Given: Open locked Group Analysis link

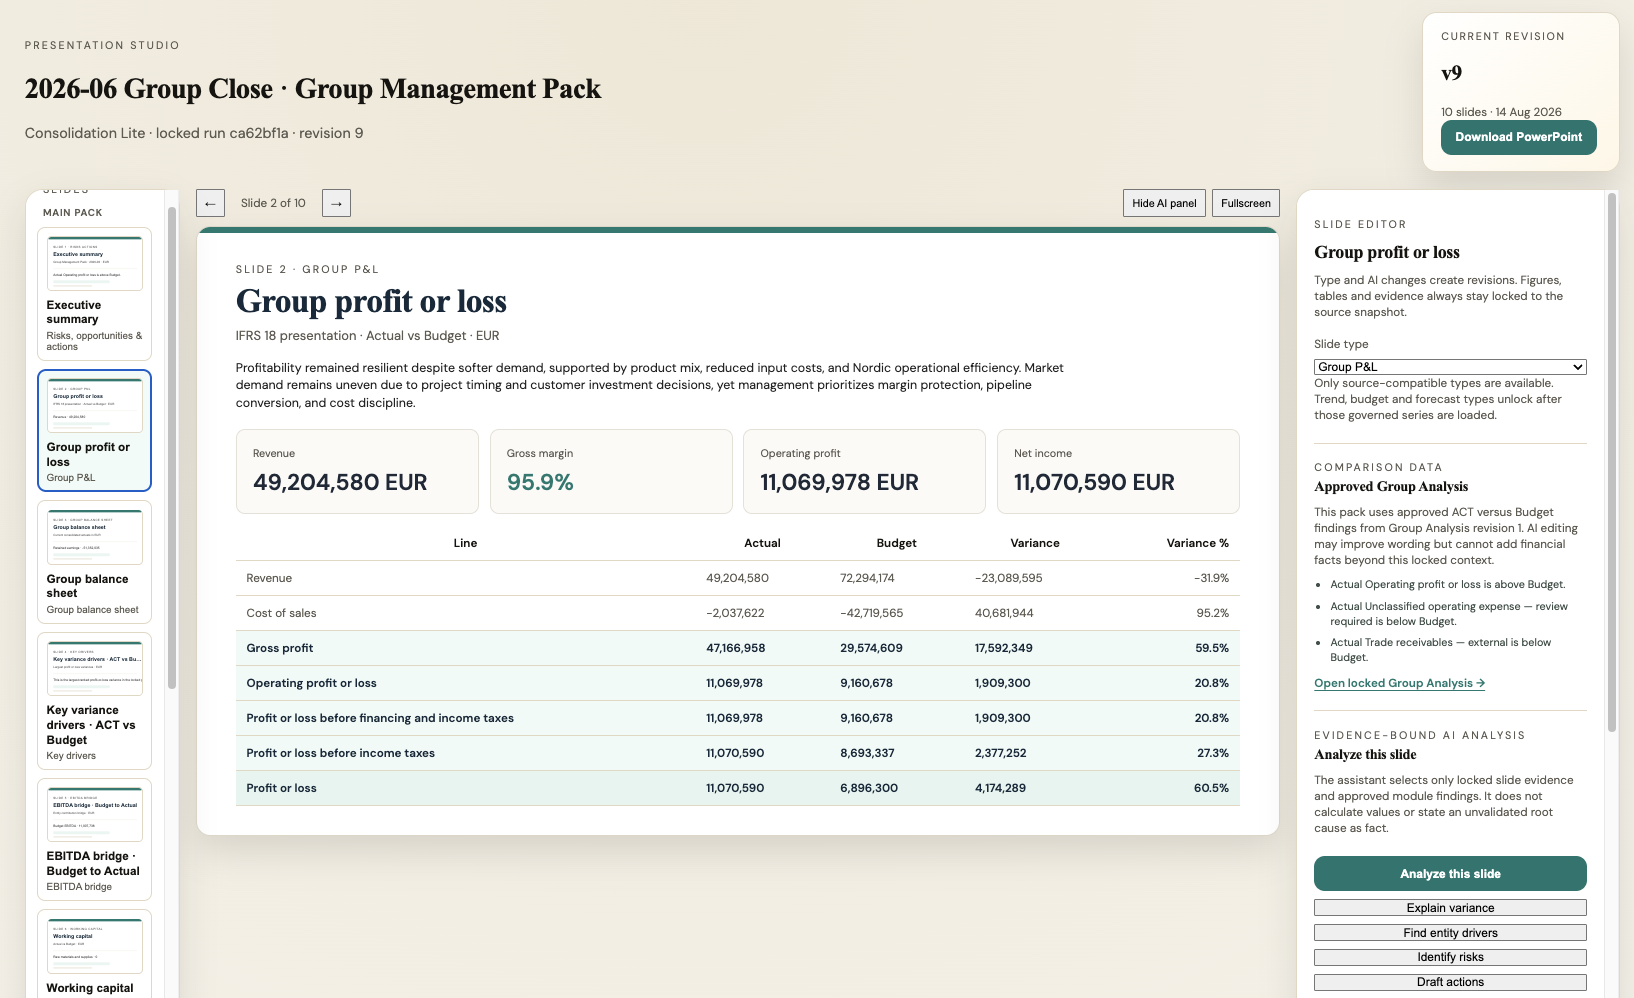Looking at the screenshot, I should click(x=1399, y=683).
